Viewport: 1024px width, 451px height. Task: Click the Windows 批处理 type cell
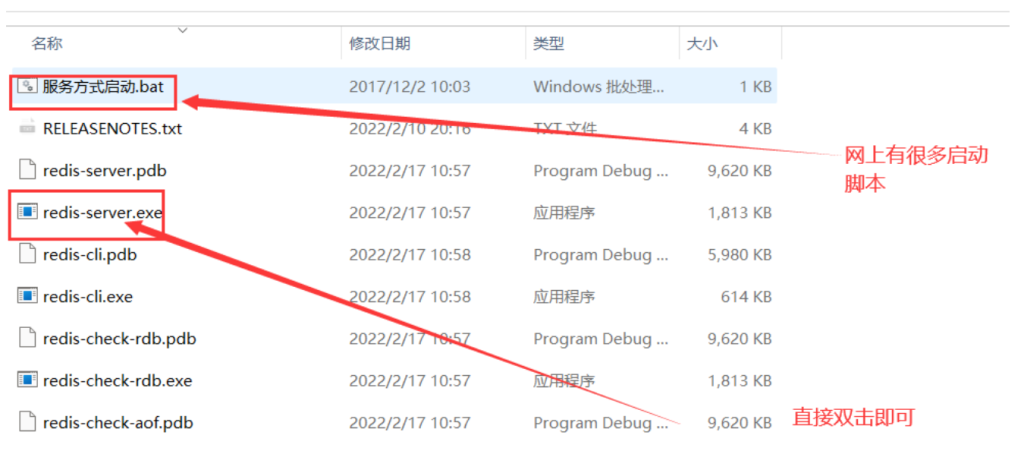click(x=599, y=86)
